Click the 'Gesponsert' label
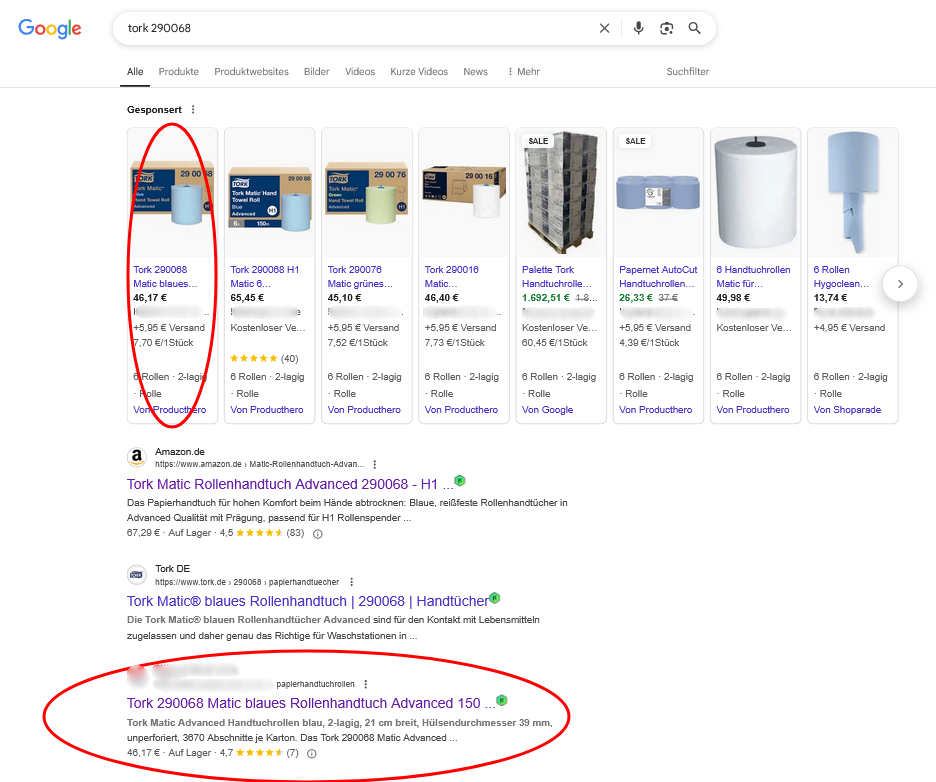Image resolution: width=936 pixels, height=782 pixels. 154,109
